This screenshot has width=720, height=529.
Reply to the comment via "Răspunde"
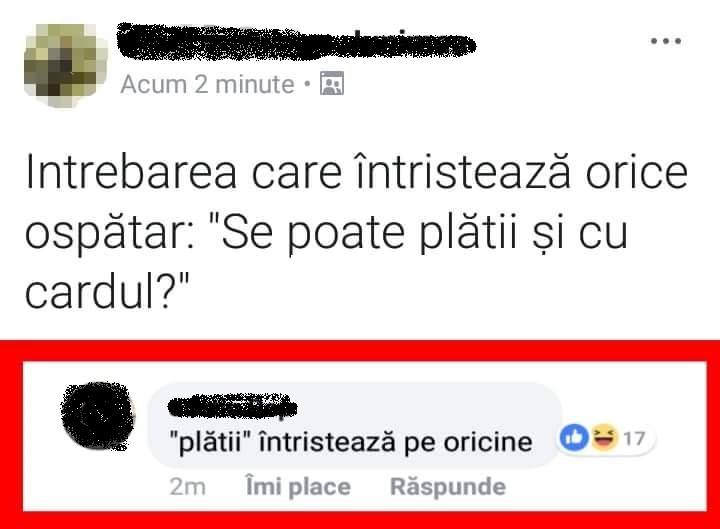click(448, 487)
